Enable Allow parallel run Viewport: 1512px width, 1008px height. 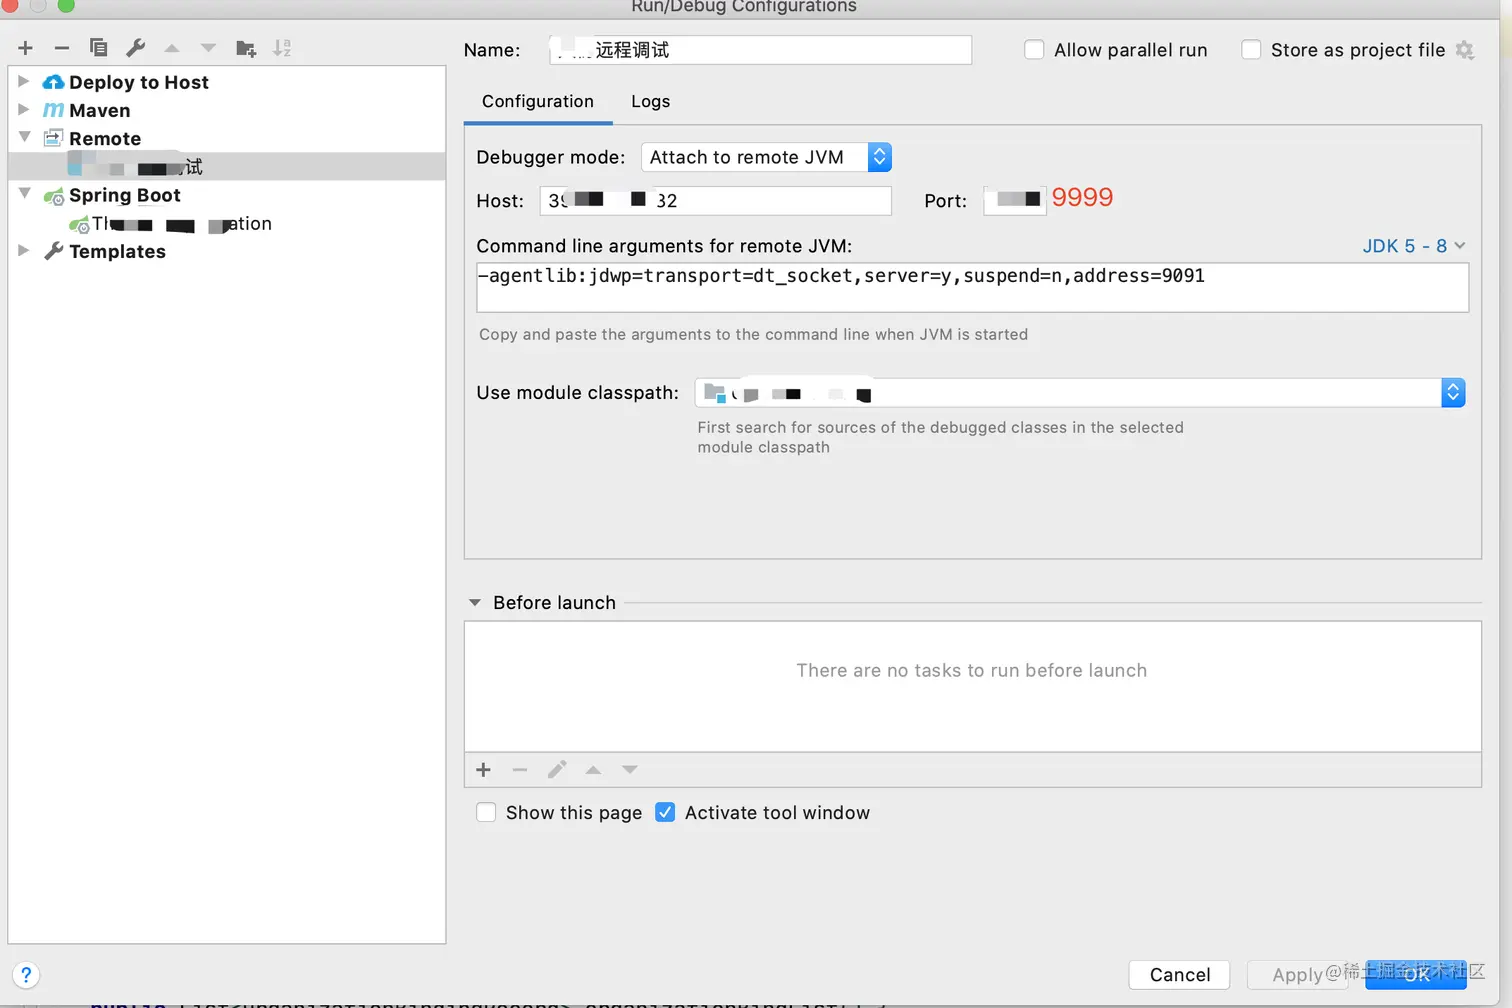click(x=1034, y=50)
